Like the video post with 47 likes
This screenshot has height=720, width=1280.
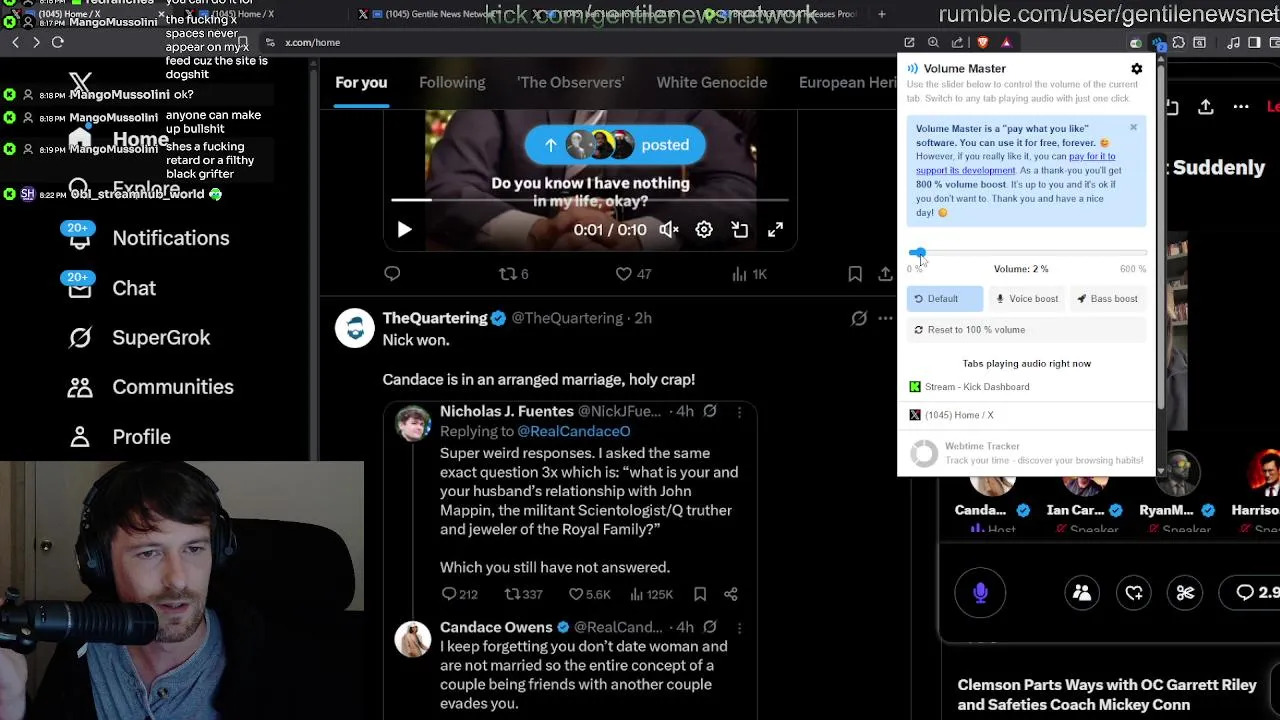click(633, 274)
